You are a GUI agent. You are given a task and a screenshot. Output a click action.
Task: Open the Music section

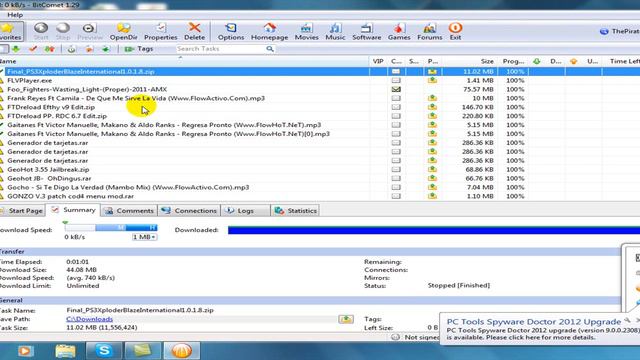(x=335, y=31)
